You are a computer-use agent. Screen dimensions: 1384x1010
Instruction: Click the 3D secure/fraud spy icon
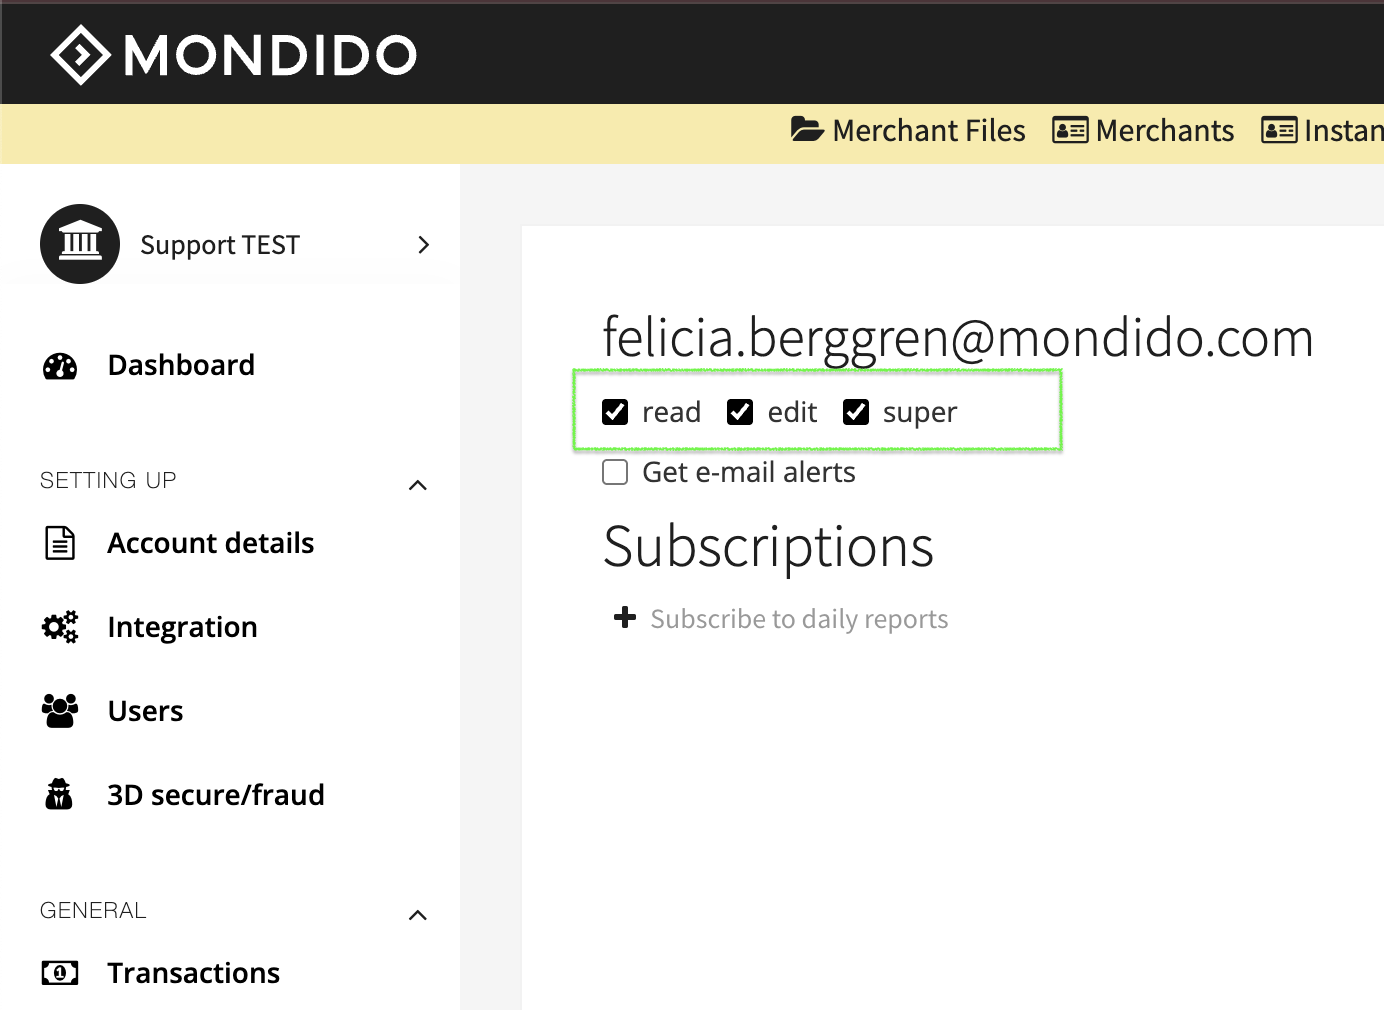pyautogui.click(x=59, y=794)
